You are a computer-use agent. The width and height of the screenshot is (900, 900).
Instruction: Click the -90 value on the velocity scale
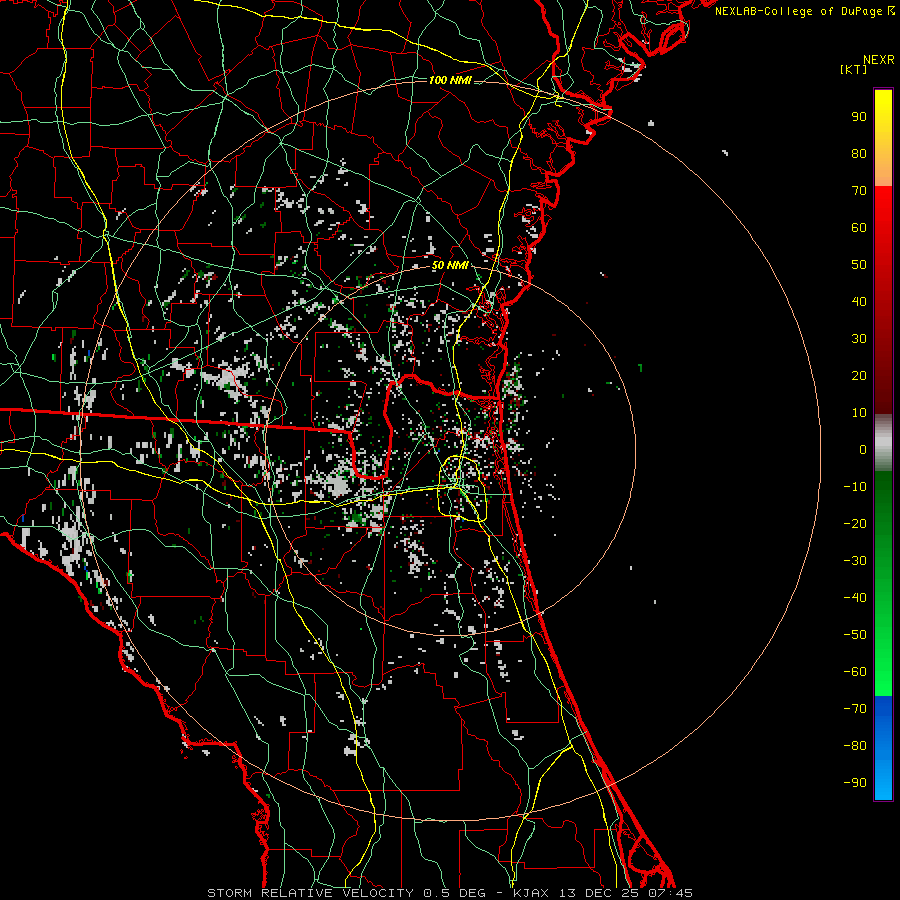855,783
